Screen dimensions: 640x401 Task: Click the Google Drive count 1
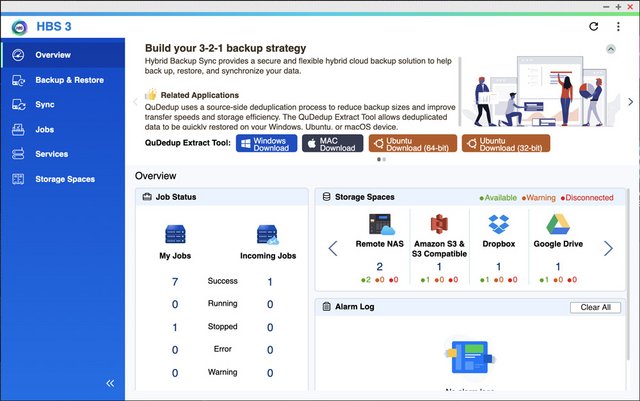pos(558,267)
